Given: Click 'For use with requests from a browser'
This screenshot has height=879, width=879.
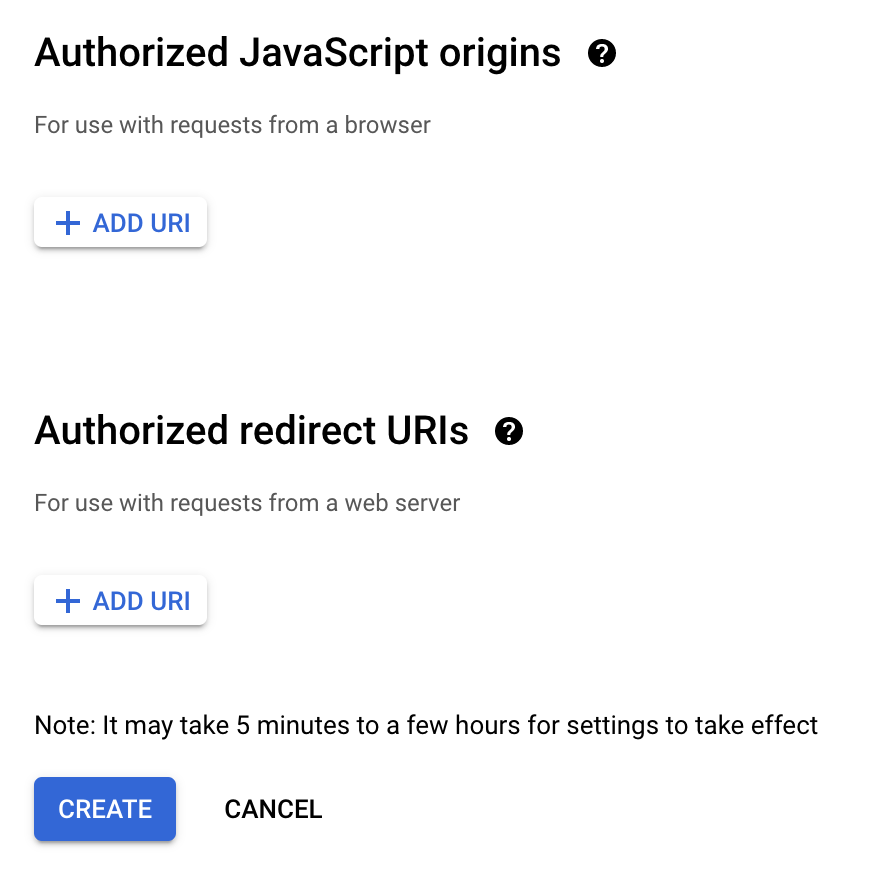Looking at the screenshot, I should pyautogui.click(x=232, y=125).
